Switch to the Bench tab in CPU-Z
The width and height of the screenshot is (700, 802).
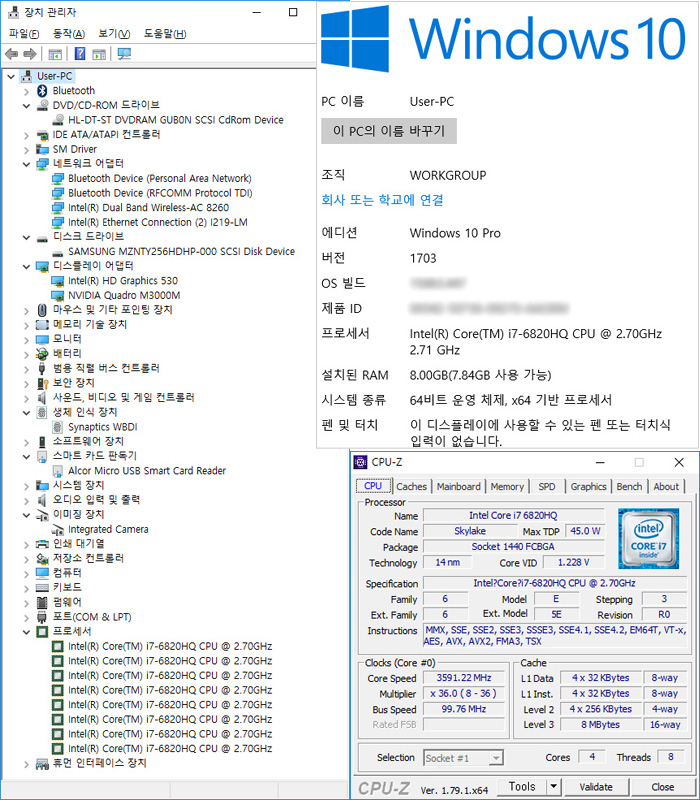tap(629, 486)
